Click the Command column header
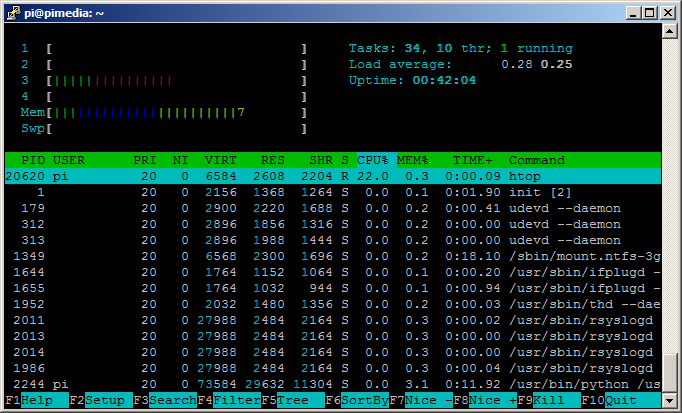This screenshot has width=682, height=413. tap(537, 160)
